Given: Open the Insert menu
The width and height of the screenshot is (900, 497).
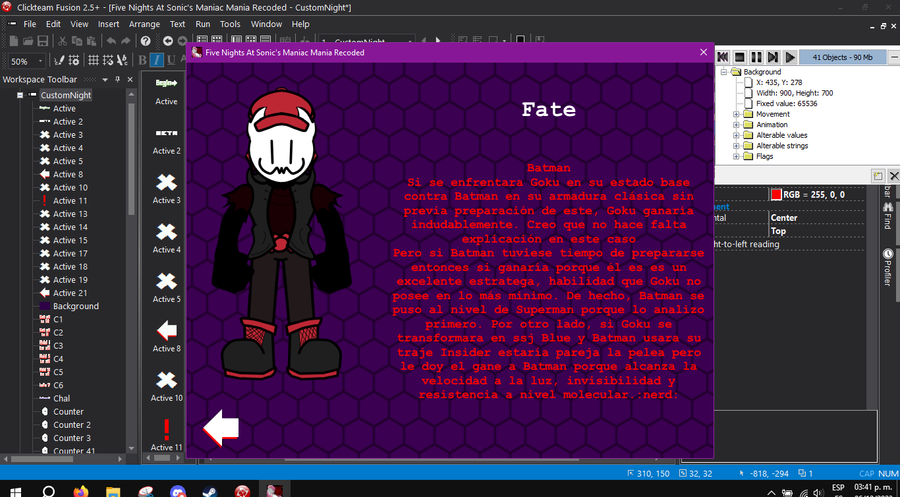Looking at the screenshot, I should [108, 24].
